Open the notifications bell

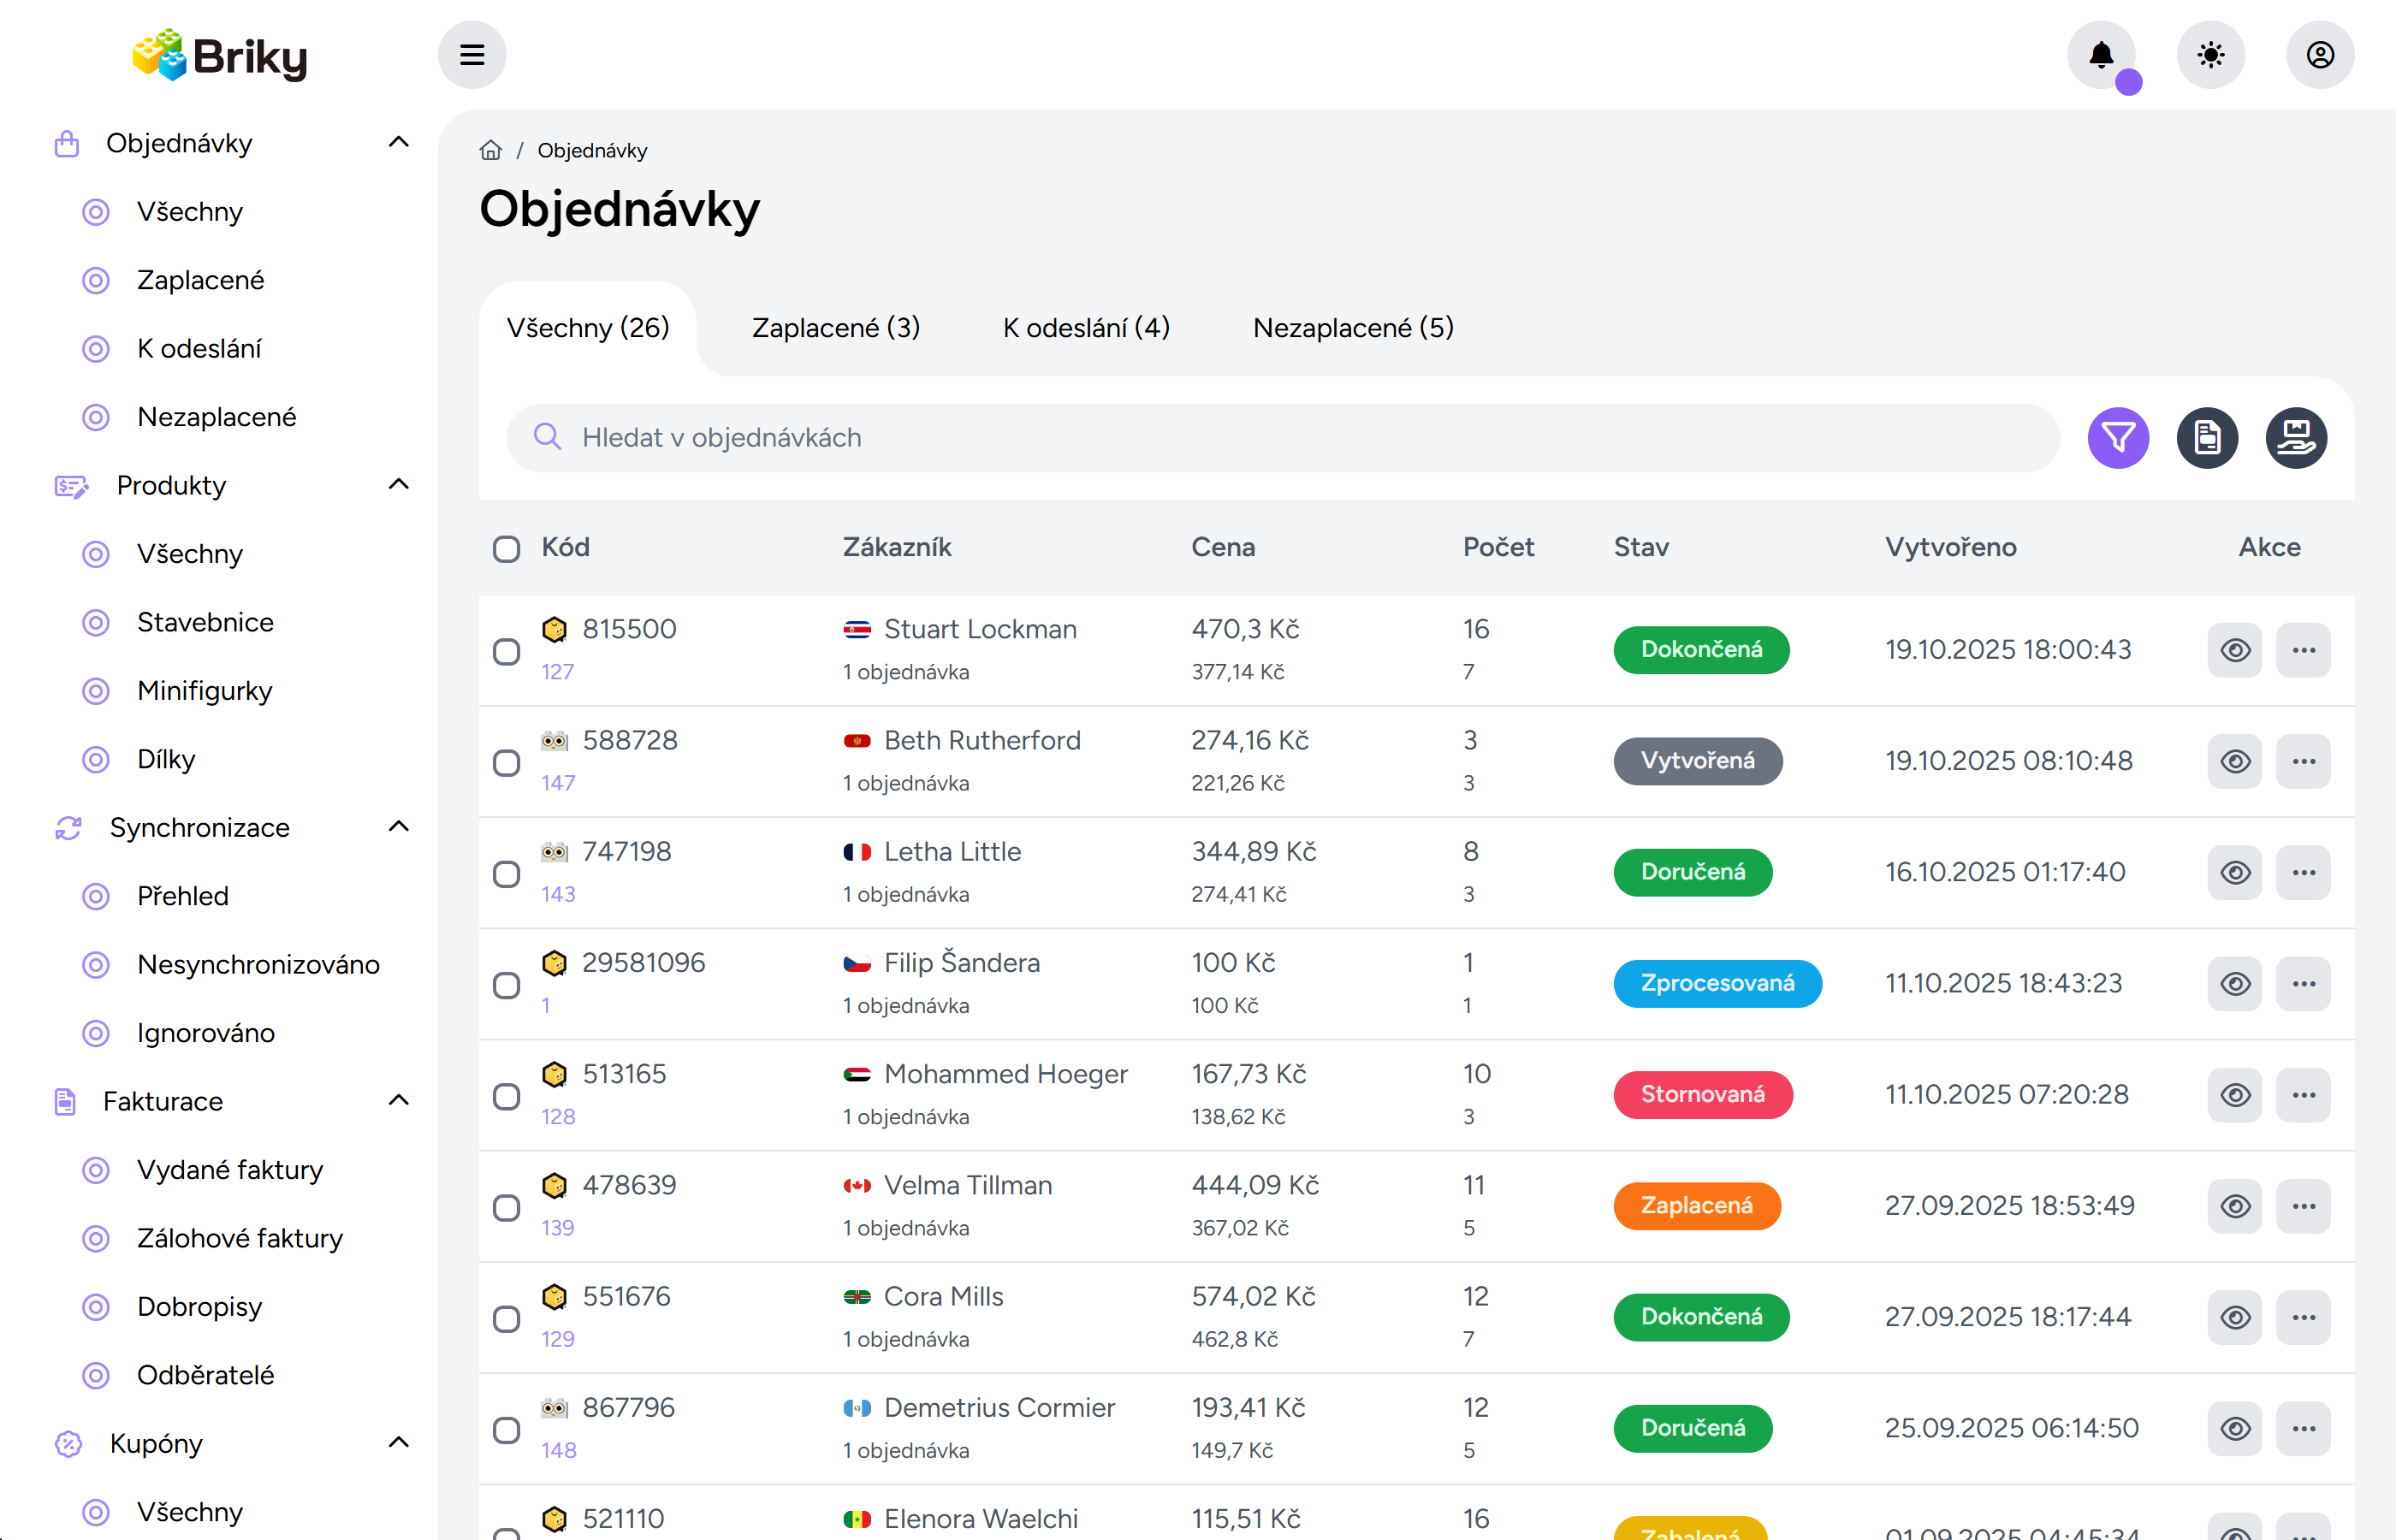pos(2101,55)
